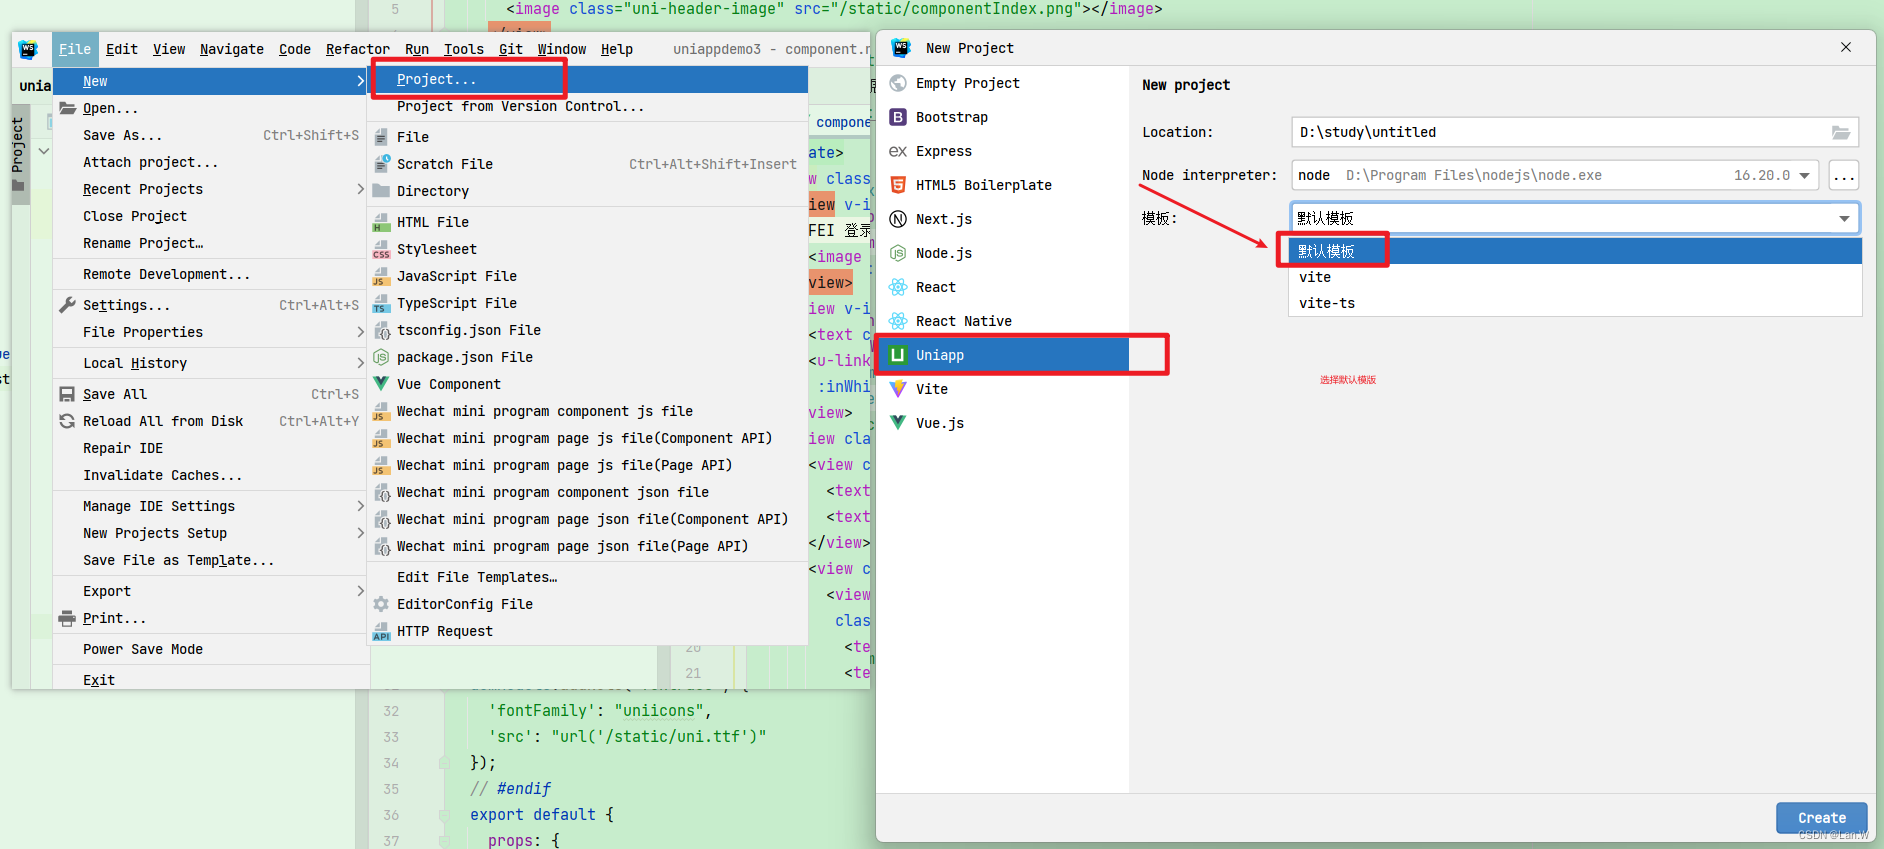Screen dimensions: 1884x849
Task: Click the Create button
Action: click(x=1822, y=818)
